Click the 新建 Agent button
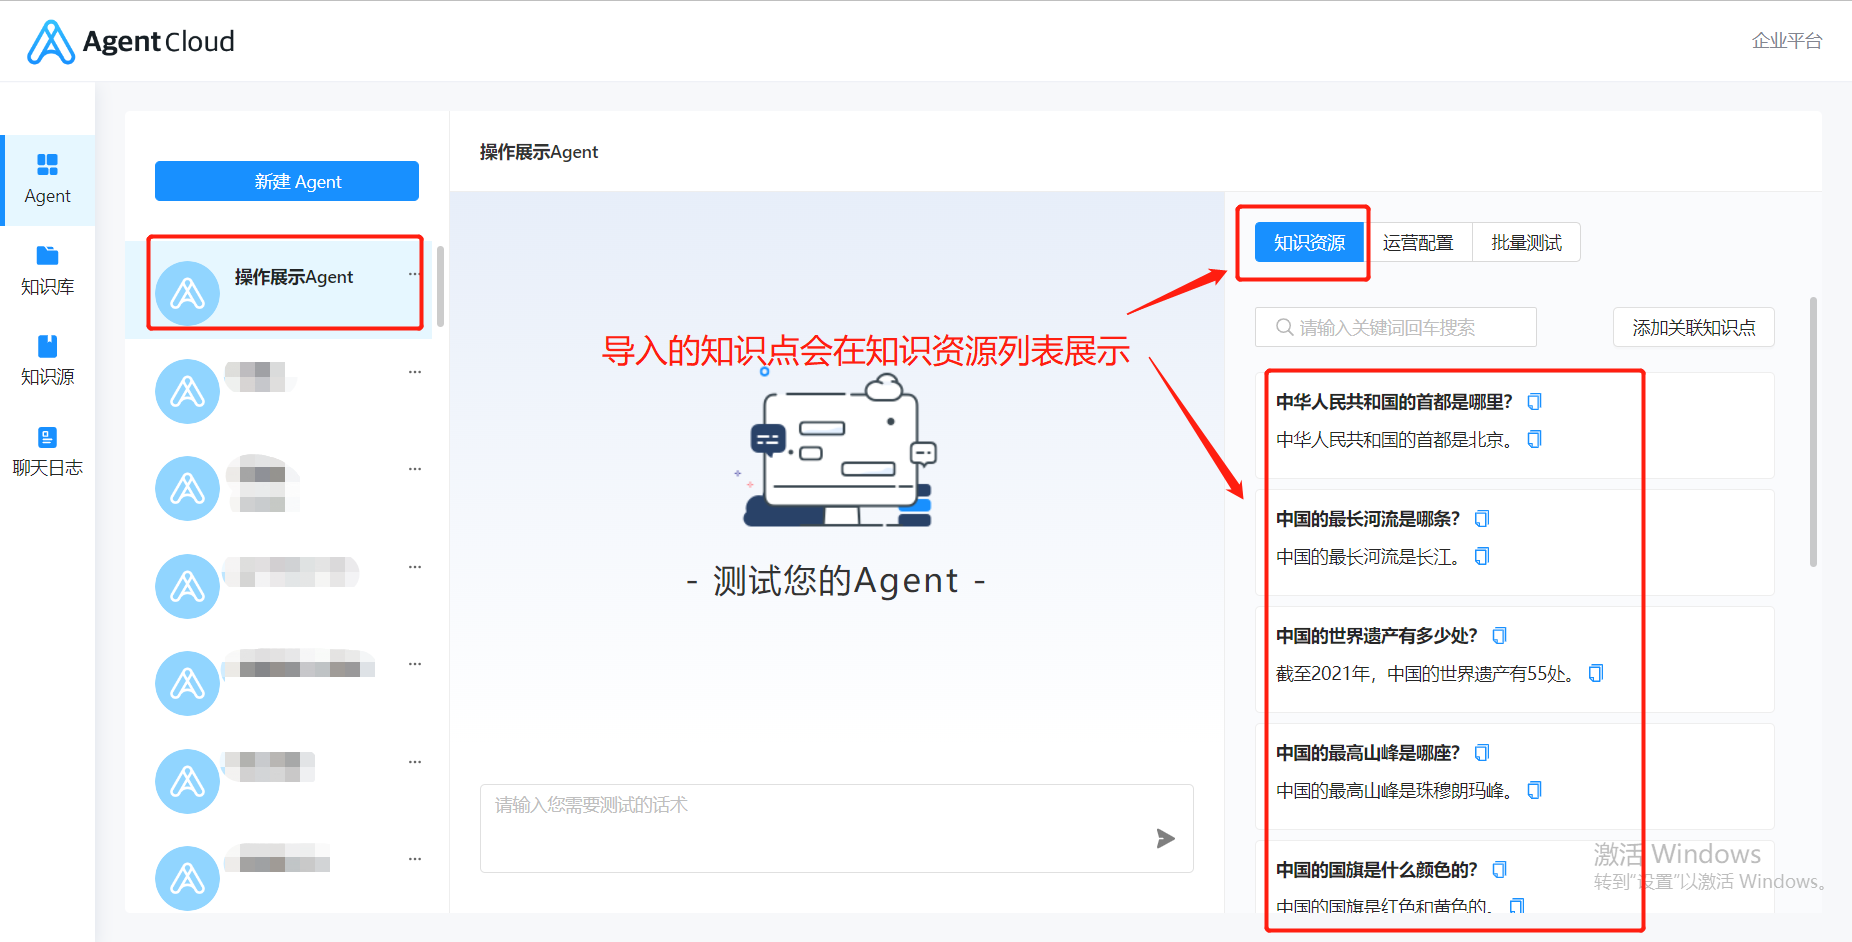The height and width of the screenshot is (942, 1852). click(287, 181)
